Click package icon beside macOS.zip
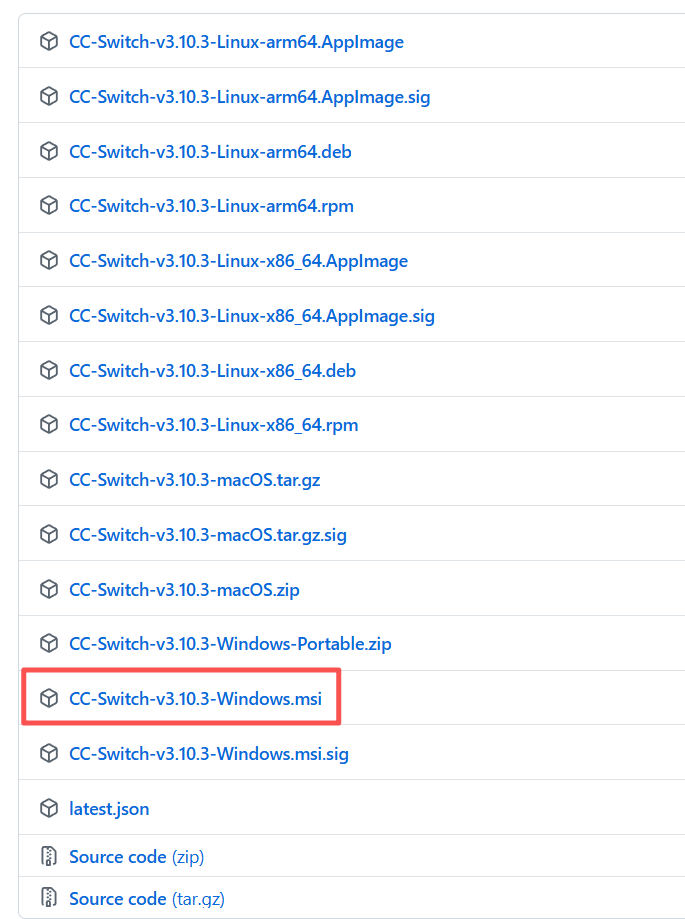Viewport: 685px width, 919px height. coord(49,589)
